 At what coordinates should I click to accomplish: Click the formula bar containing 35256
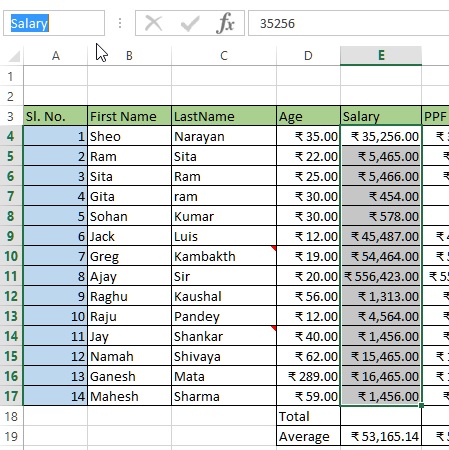click(349, 23)
